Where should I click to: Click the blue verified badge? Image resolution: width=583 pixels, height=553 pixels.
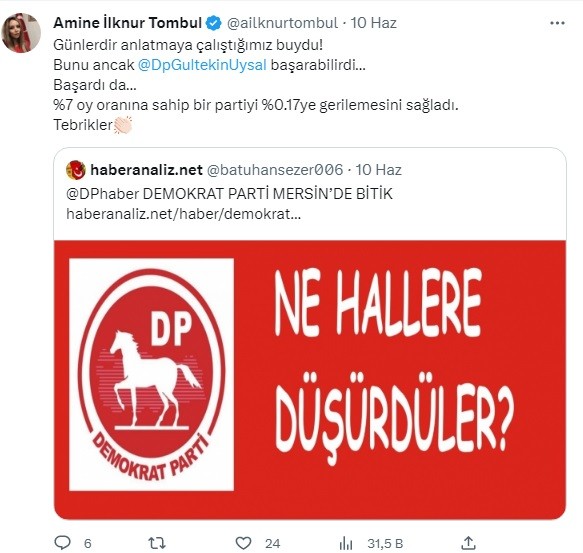click(x=213, y=23)
